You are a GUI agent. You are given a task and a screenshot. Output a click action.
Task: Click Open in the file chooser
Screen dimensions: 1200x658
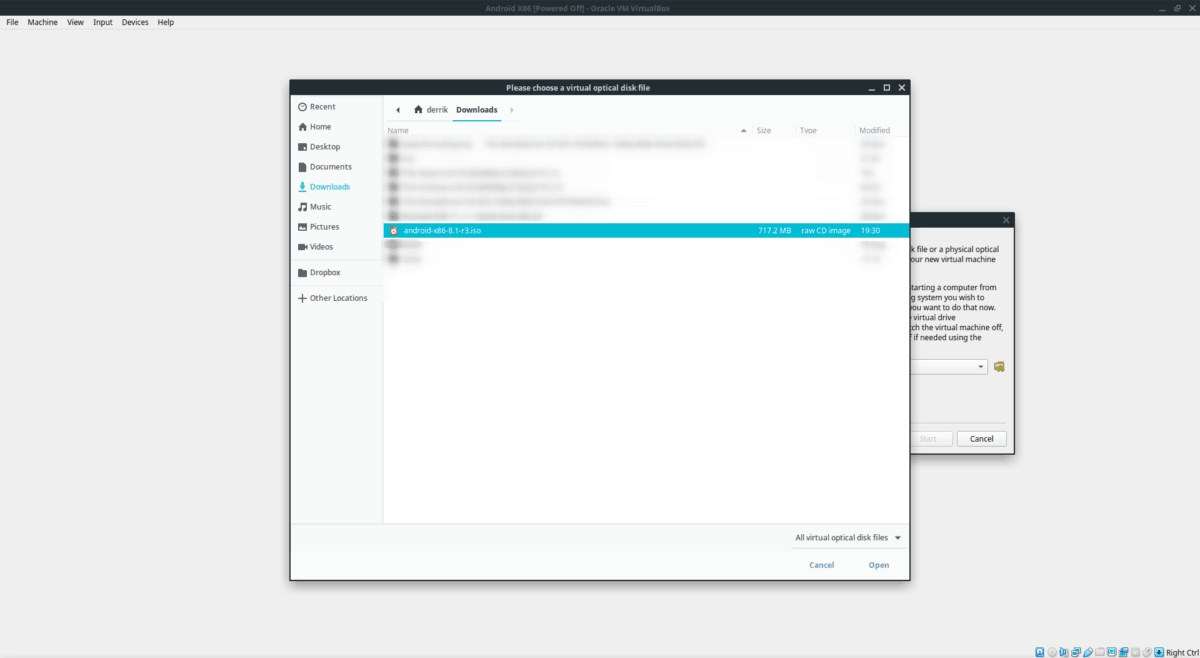click(x=878, y=565)
